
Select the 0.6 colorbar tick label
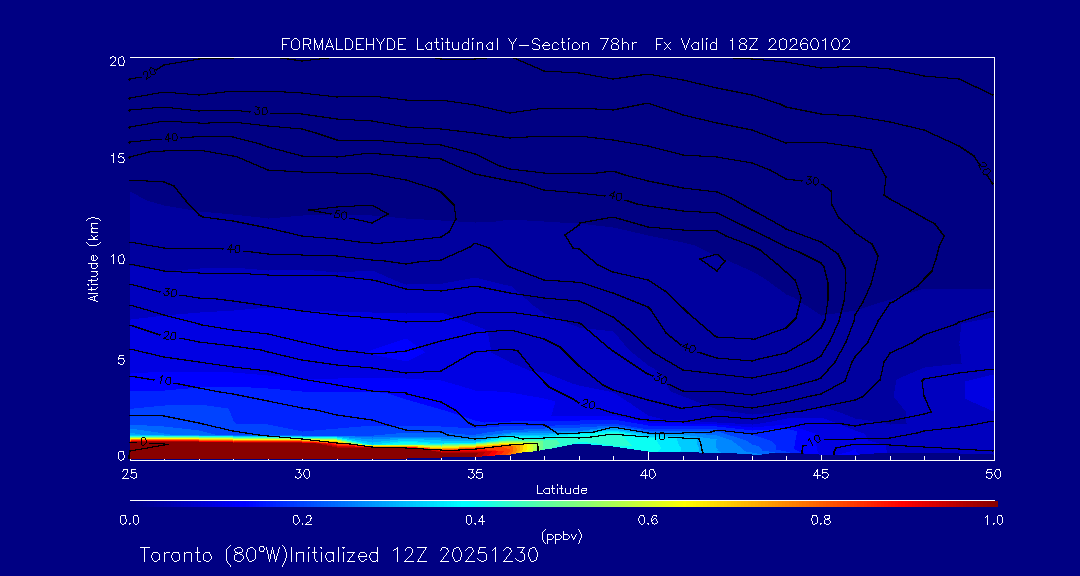[x=648, y=520]
